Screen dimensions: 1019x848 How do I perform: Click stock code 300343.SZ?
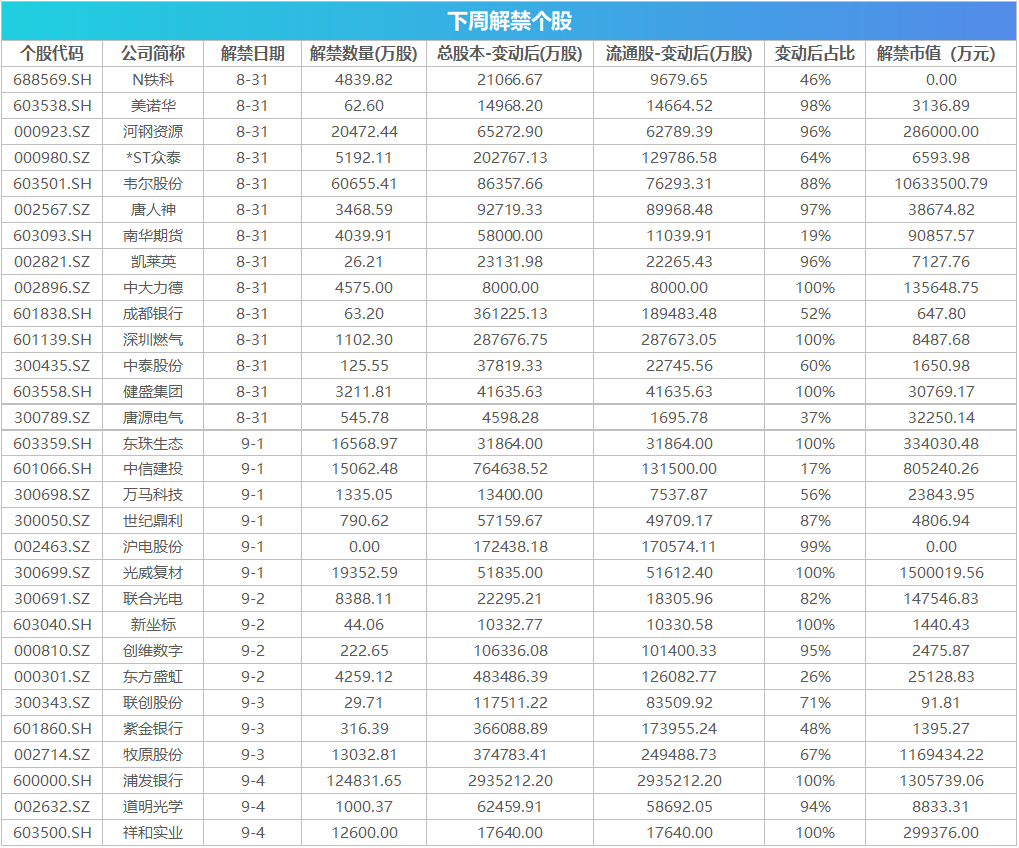52,703
